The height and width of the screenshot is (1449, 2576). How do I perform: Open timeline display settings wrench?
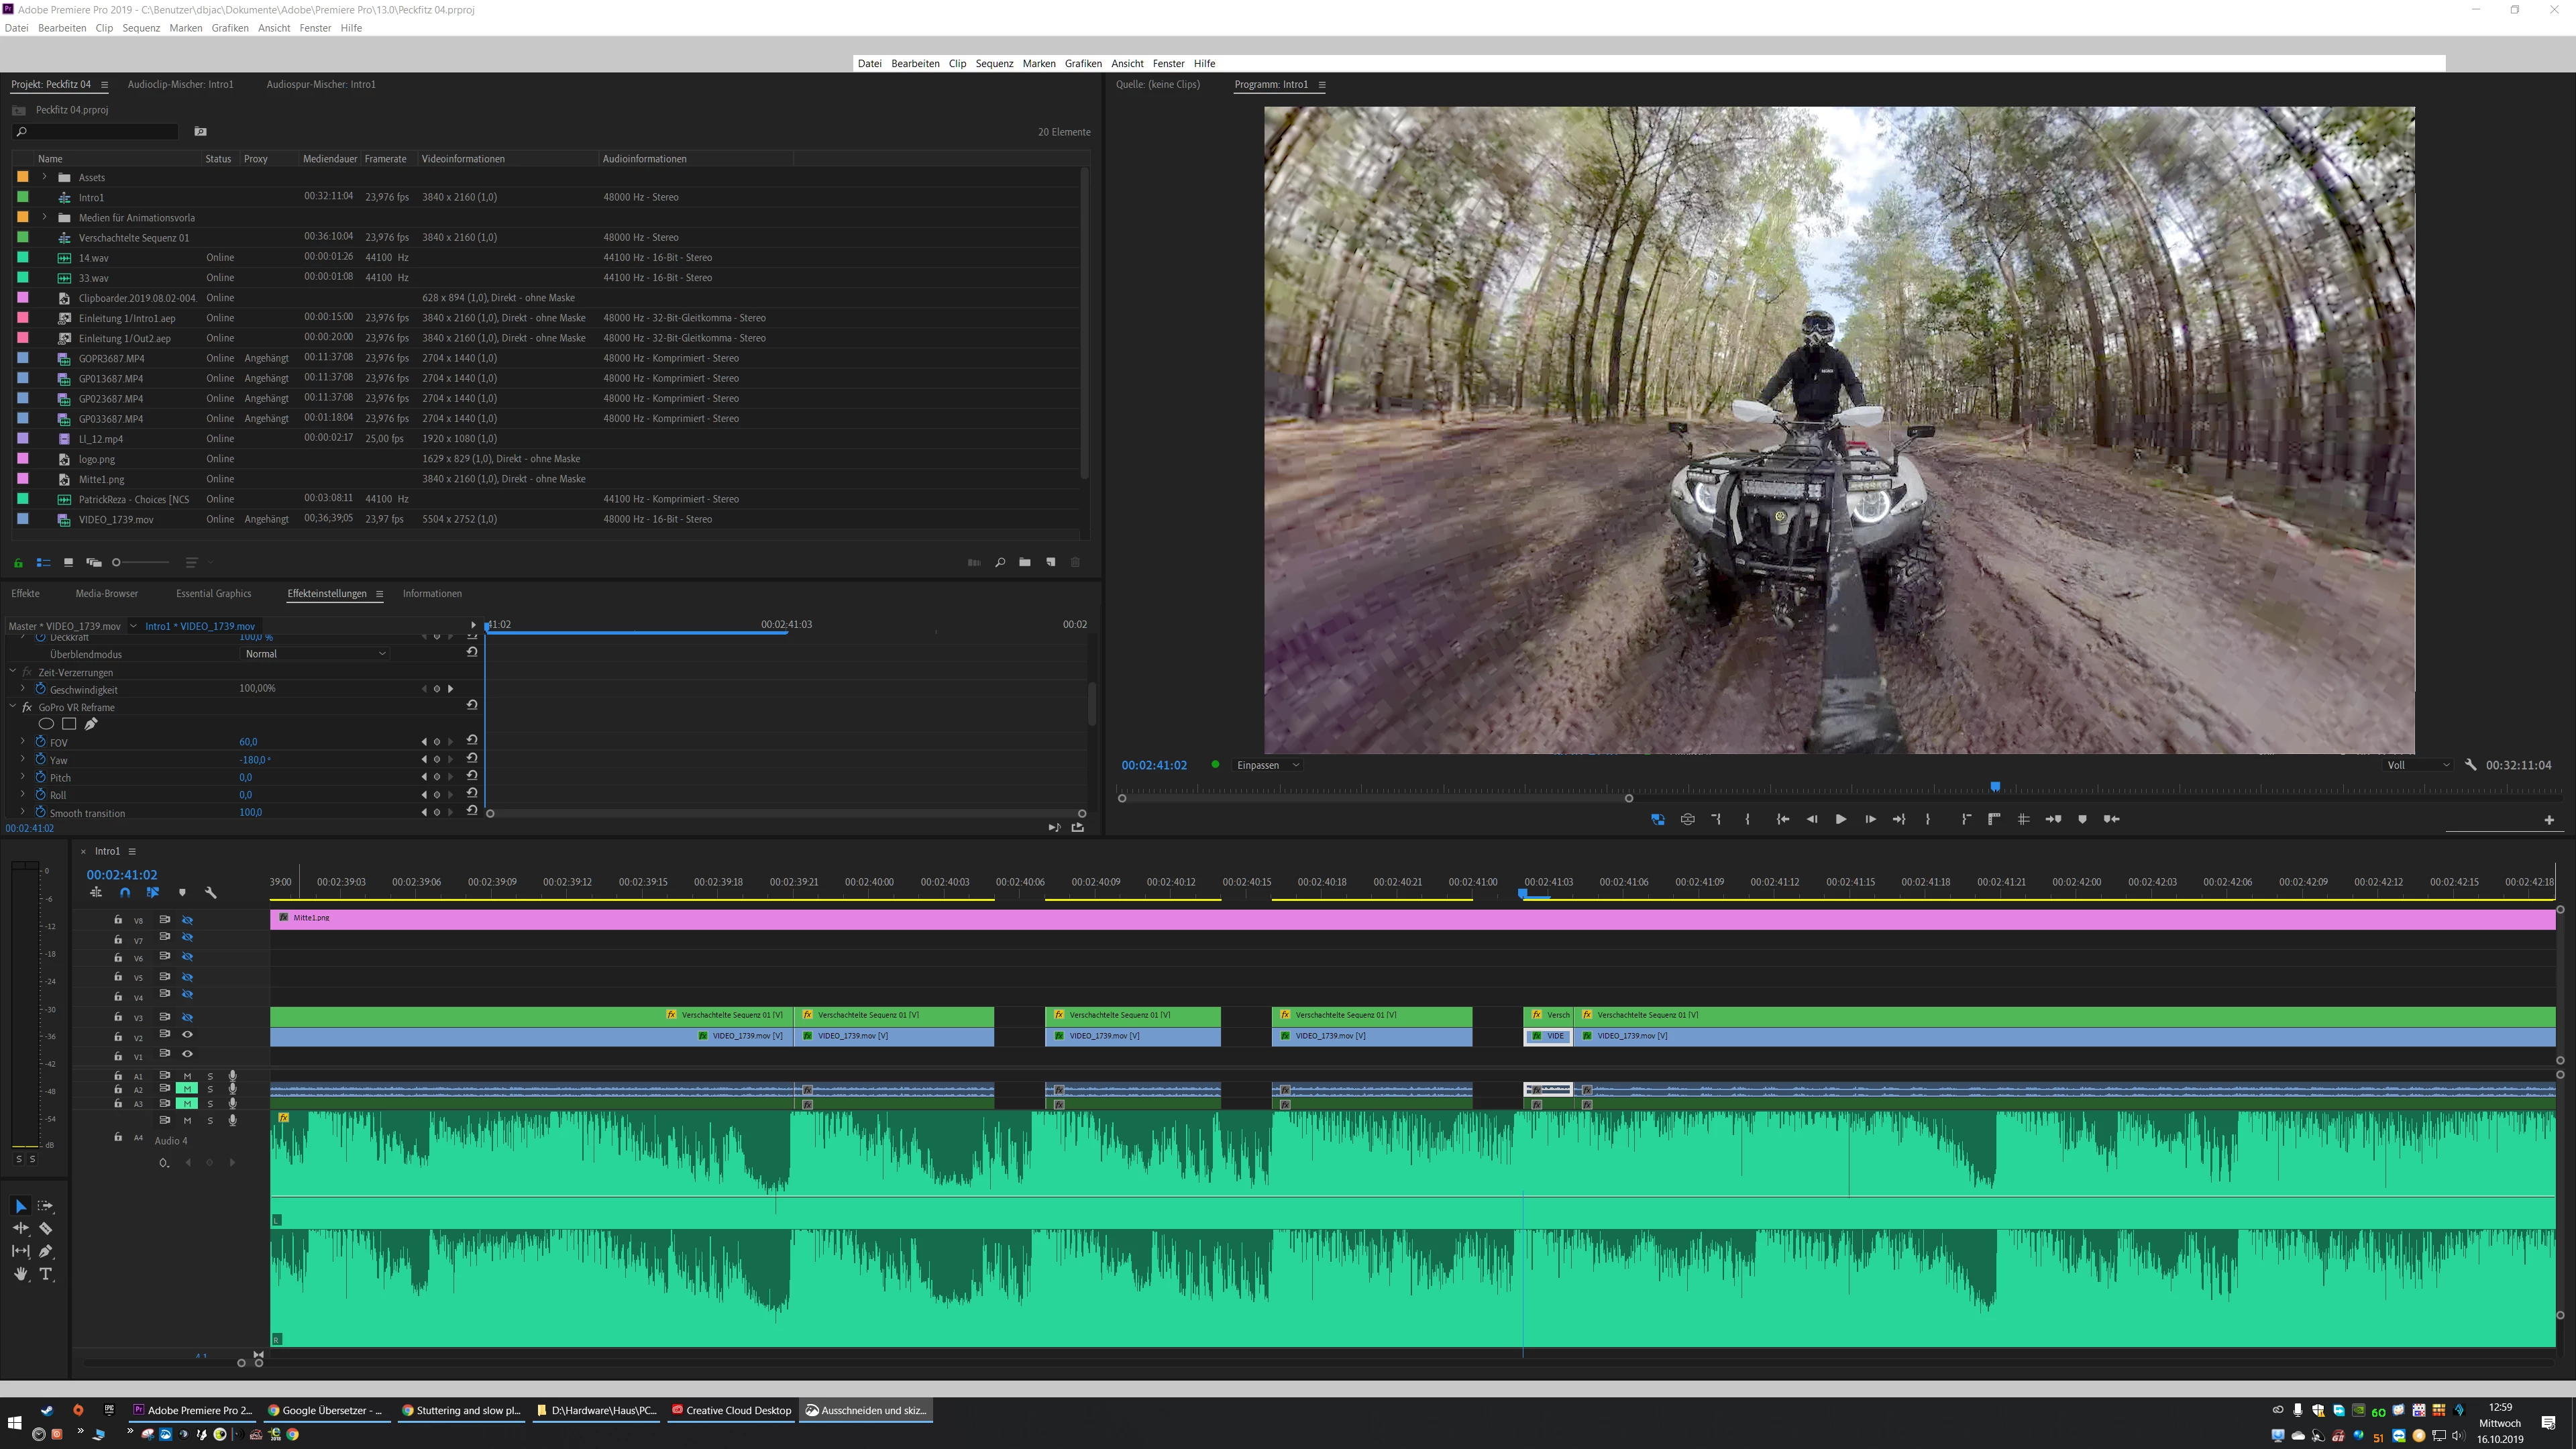tap(210, 892)
